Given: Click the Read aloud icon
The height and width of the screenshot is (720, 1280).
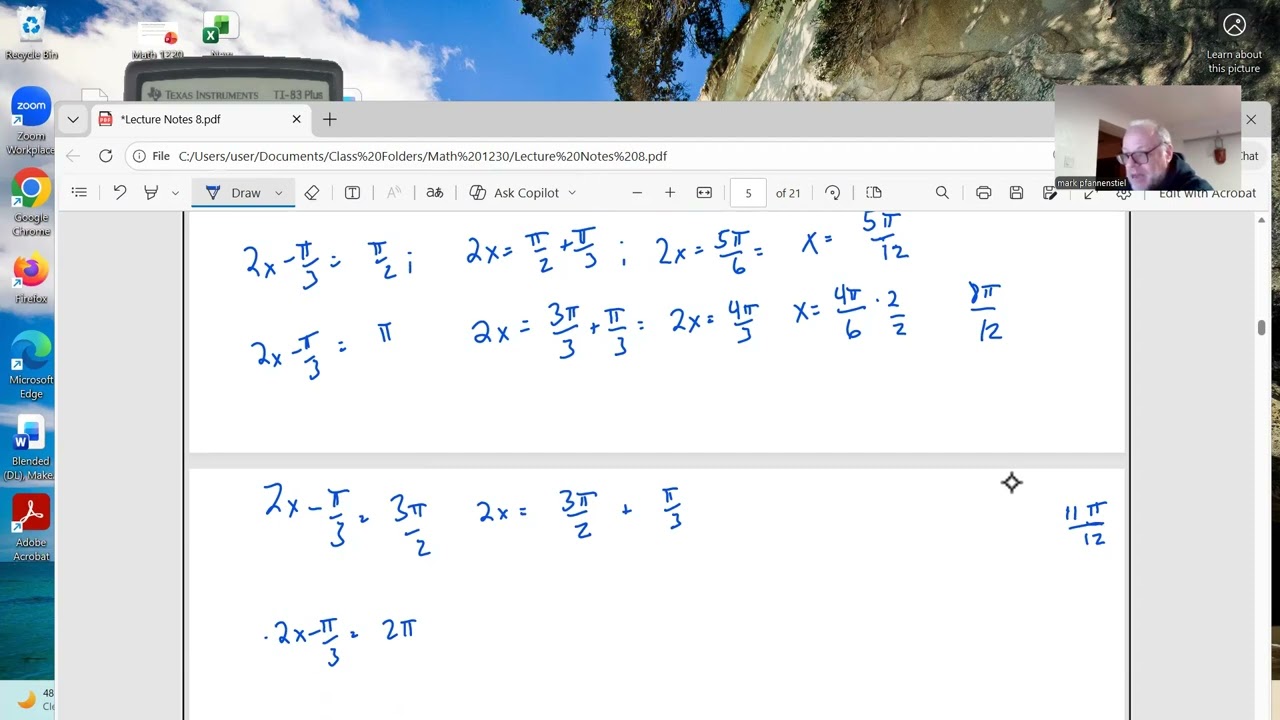Looking at the screenshot, I should point(394,193).
